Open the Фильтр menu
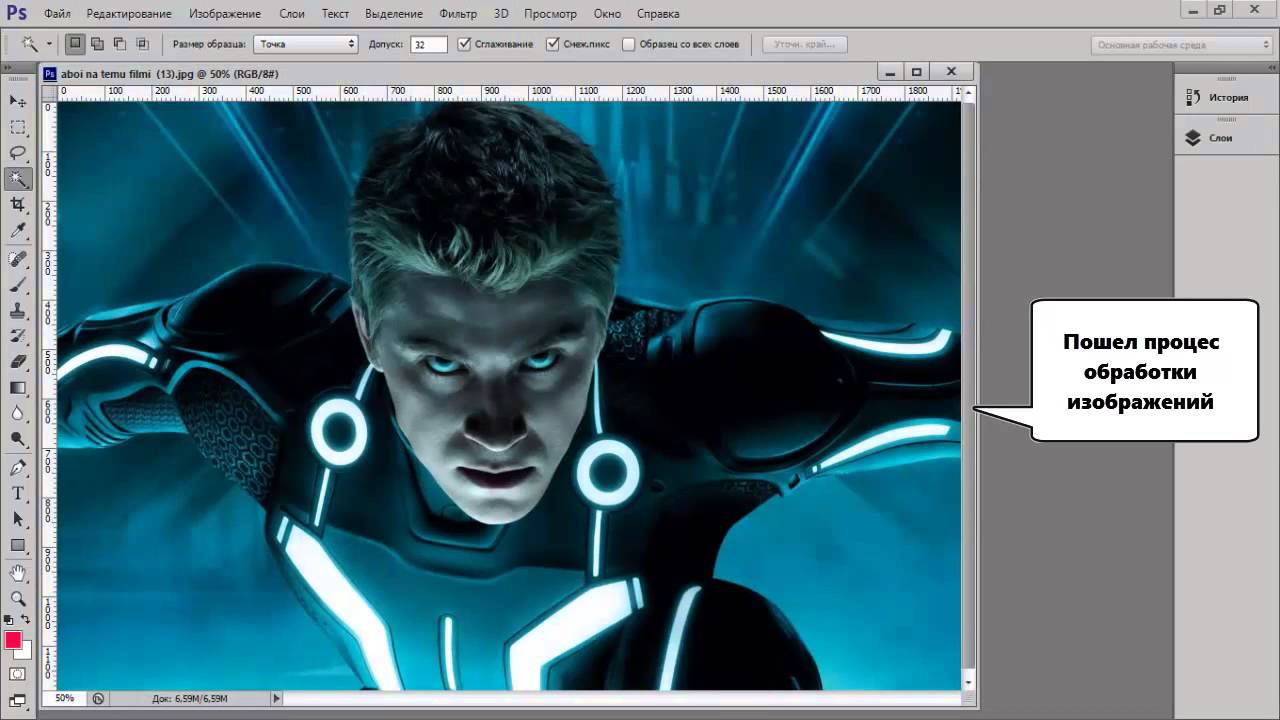Image resolution: width=1280 pixels, height=720 pixels. (x=458, y=14)
